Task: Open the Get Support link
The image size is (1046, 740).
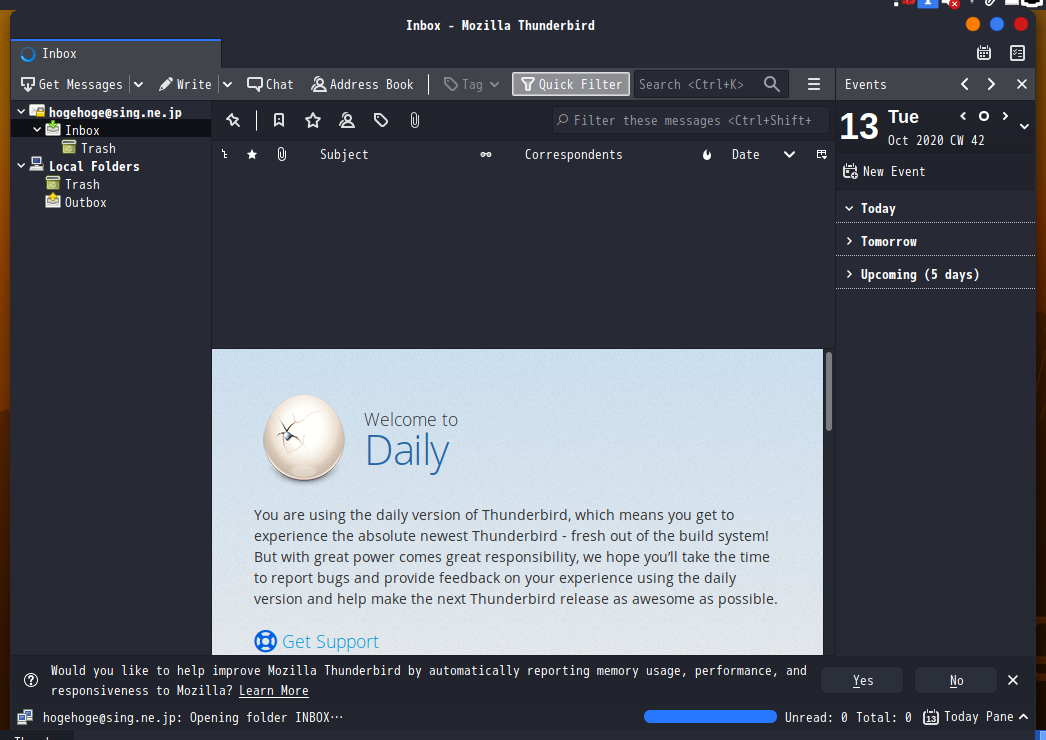Action: [x=330, y=641]
